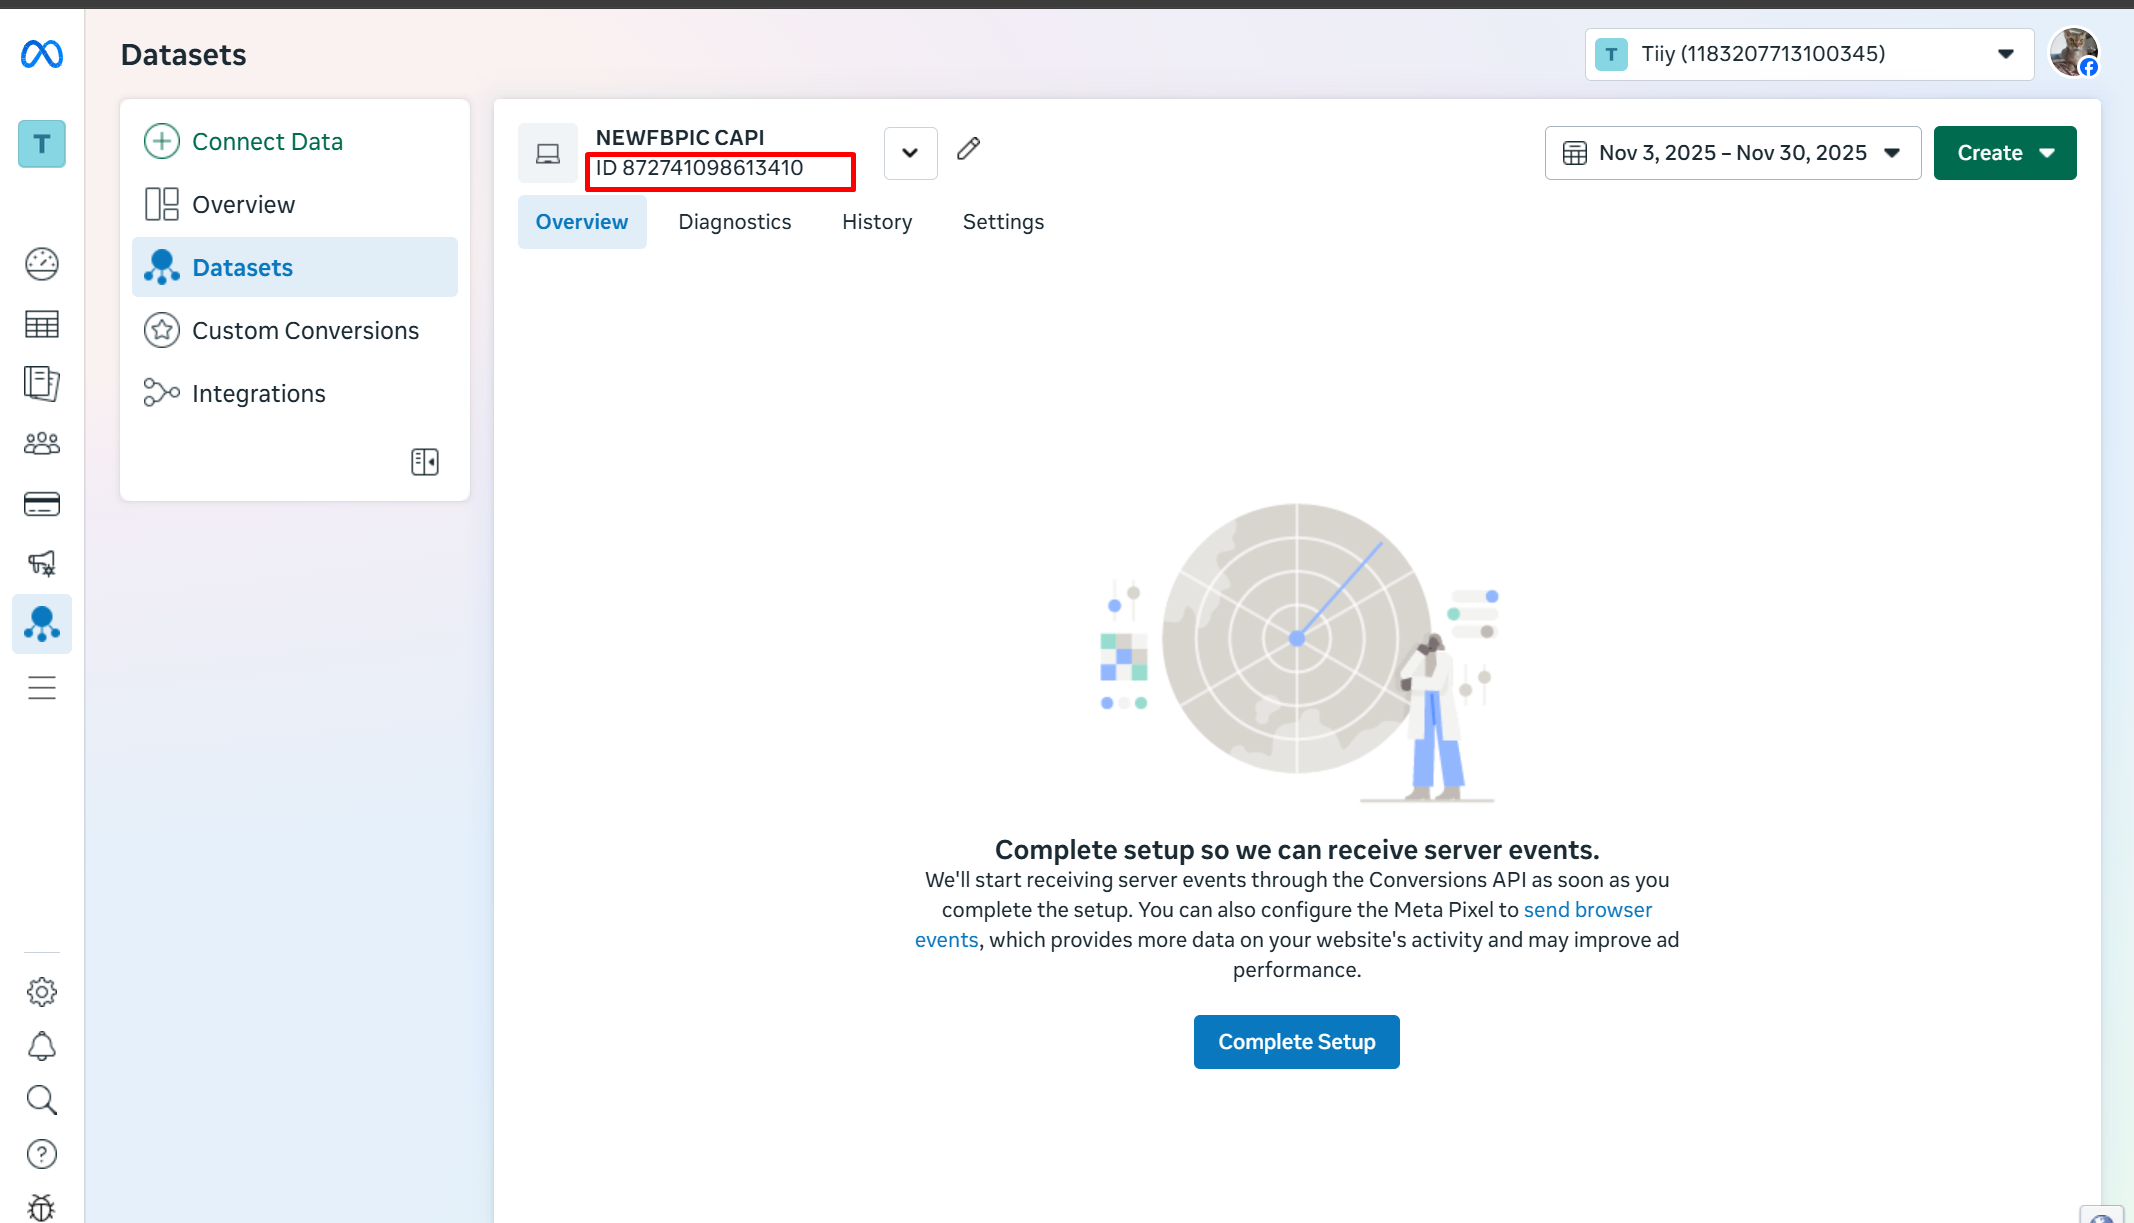Click the search magnifier icon in sidebar

42,1100
